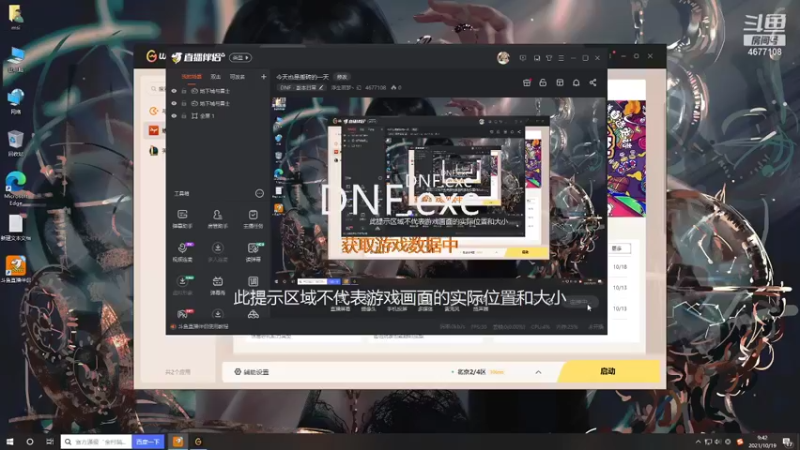Hide the top 地下城与勇士 source
This screenshot has width=800, height=450.
[174, 91]
